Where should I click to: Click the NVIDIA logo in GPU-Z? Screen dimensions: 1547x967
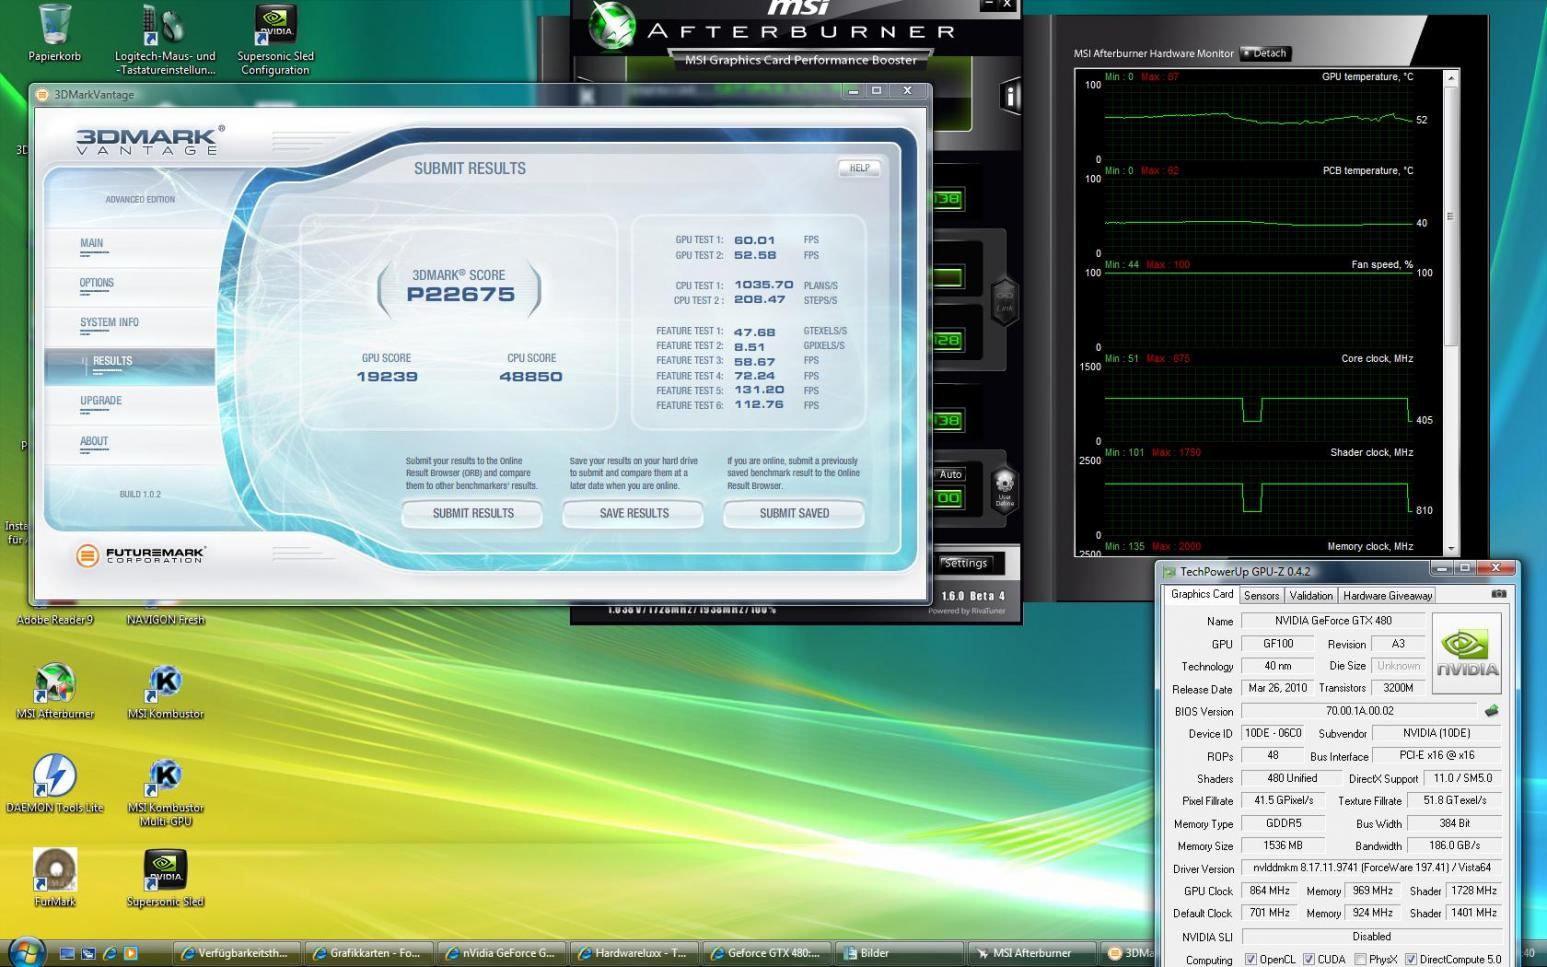pyautogui.click(x=1467, y=651)
